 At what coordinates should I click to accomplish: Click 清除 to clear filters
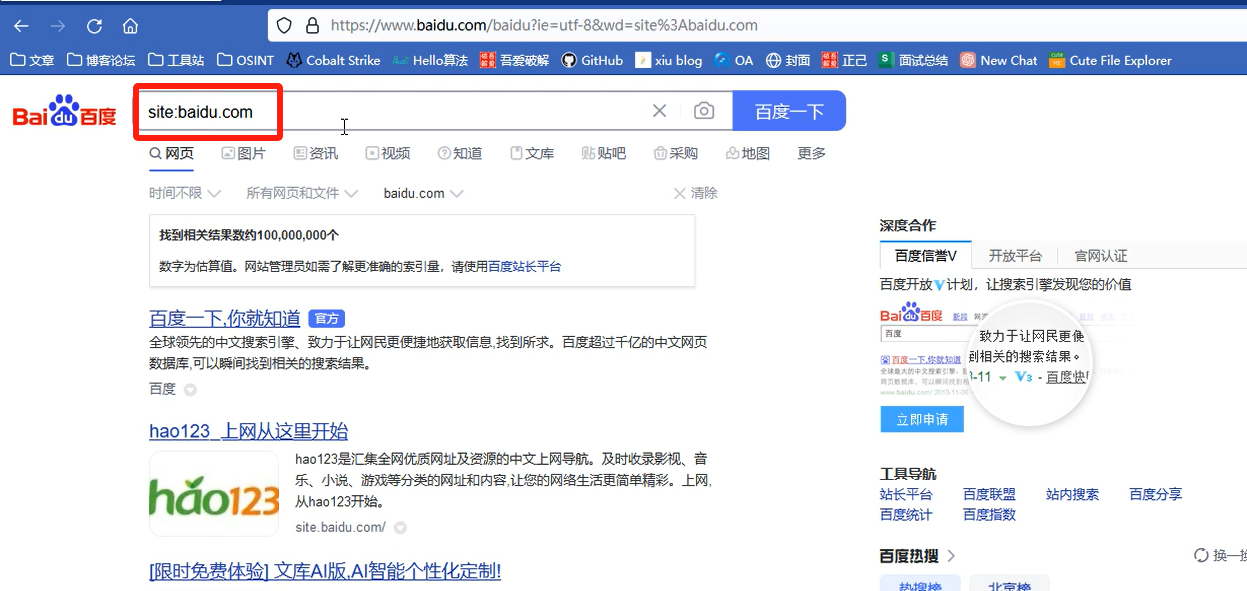click(x=695, y=193)
